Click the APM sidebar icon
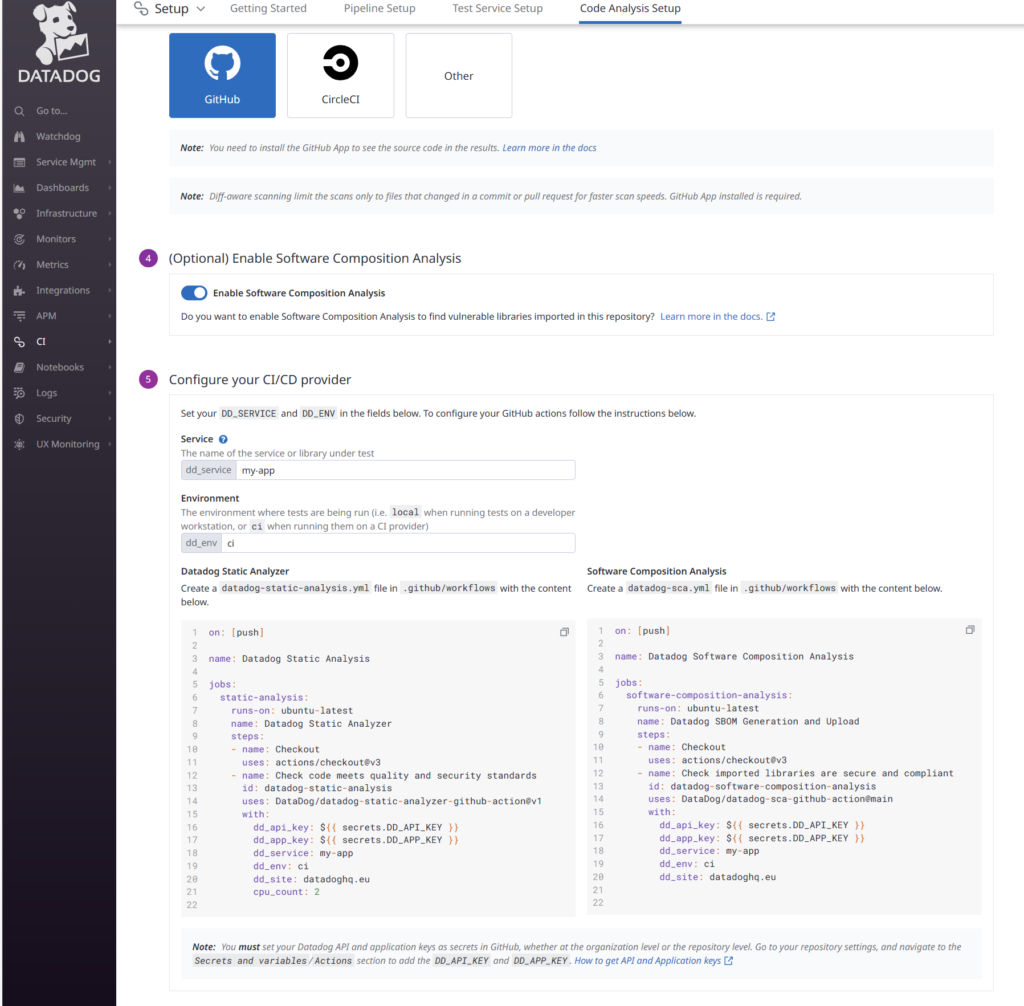 tap(20, 316)
